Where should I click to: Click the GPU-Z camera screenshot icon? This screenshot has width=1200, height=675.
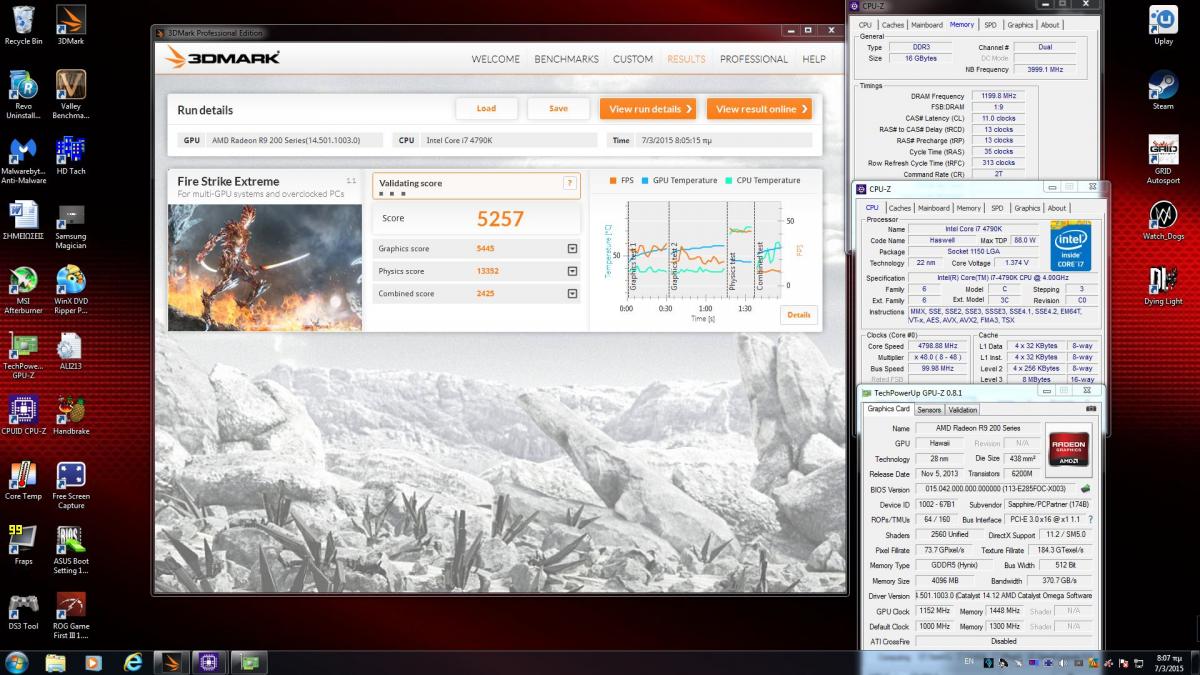(x=1091, y=408)
